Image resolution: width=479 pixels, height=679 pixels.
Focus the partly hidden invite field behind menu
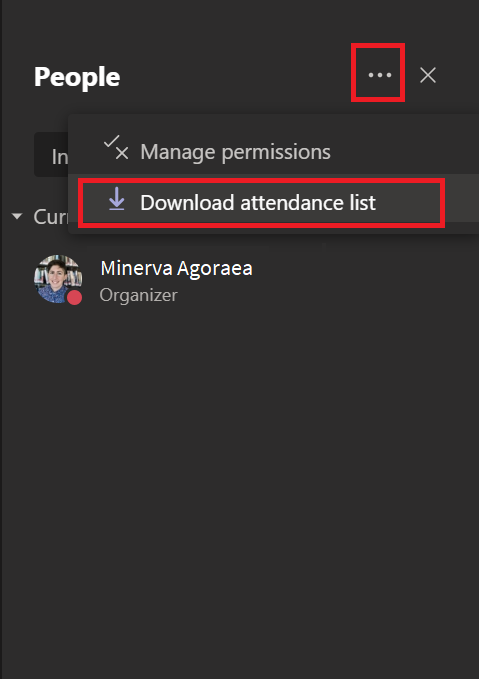click(x=51, y=155)
